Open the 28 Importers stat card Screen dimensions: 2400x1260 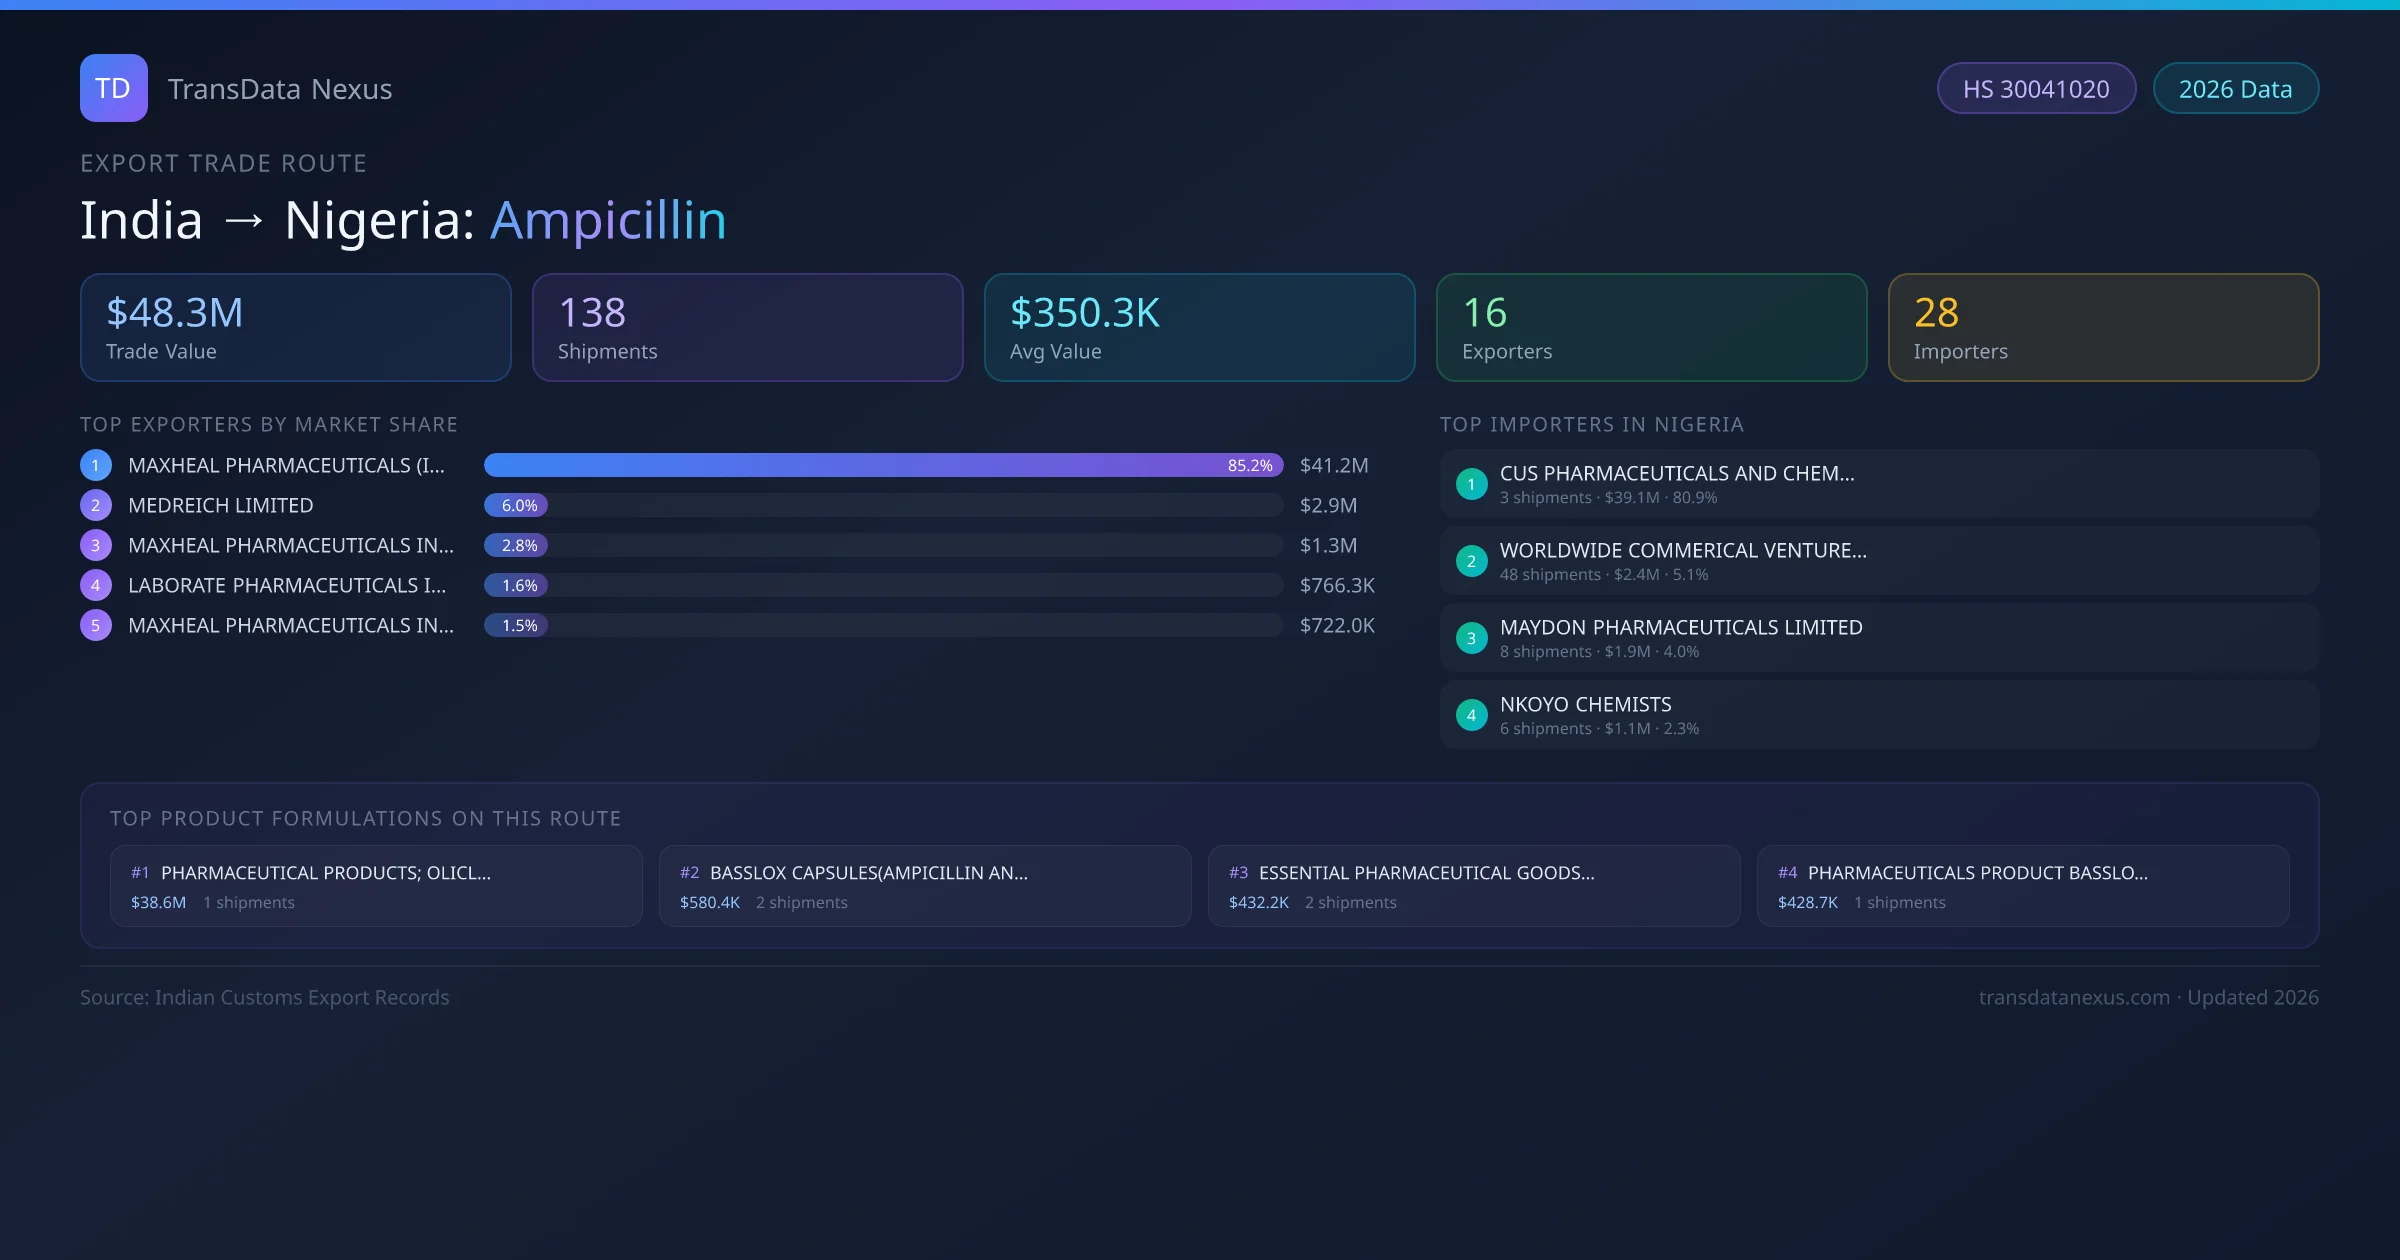coord(2103,327)
